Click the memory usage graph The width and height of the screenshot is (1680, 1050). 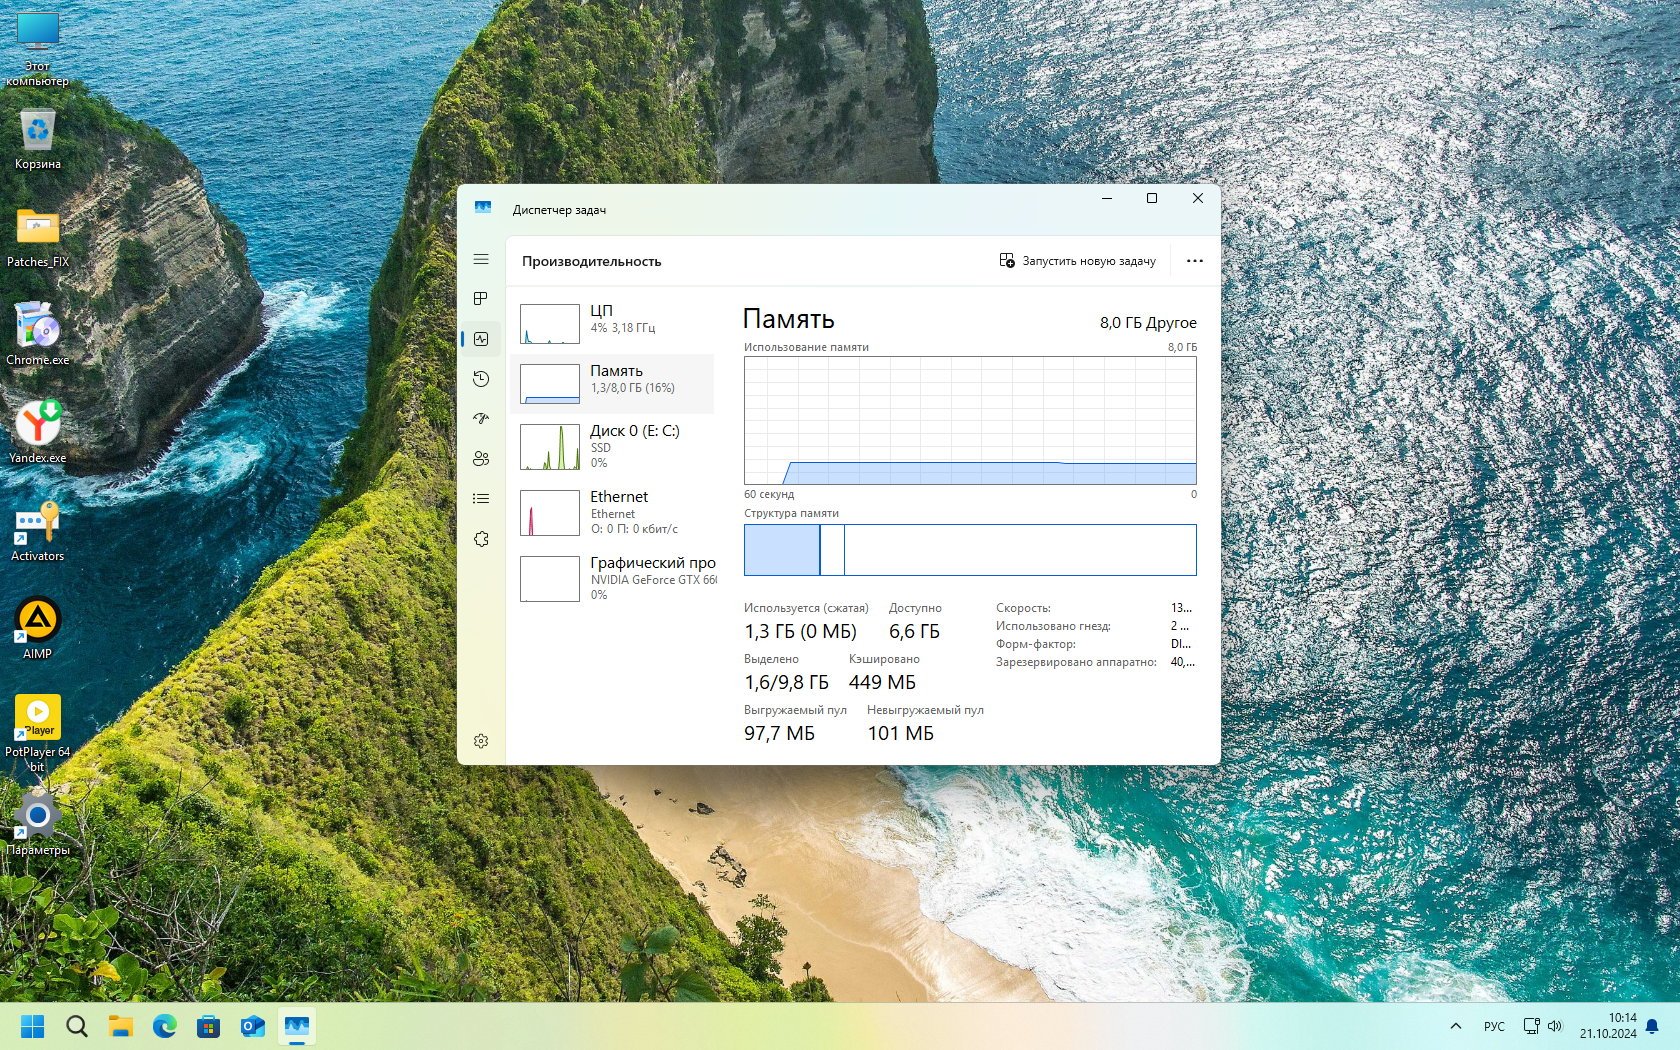click(969, 420)
